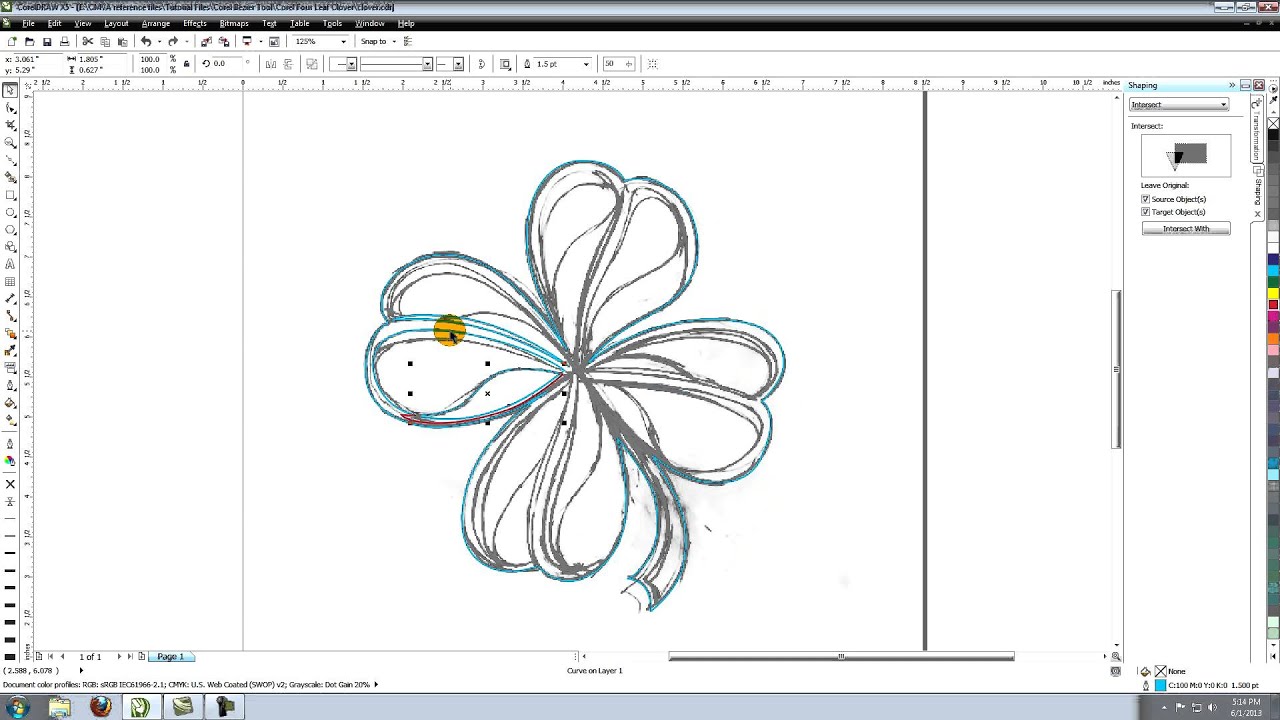Screen dimensions: 1280x720
Task: Uncheck Target Object(s) checkbox
Action: (1146, 212)
